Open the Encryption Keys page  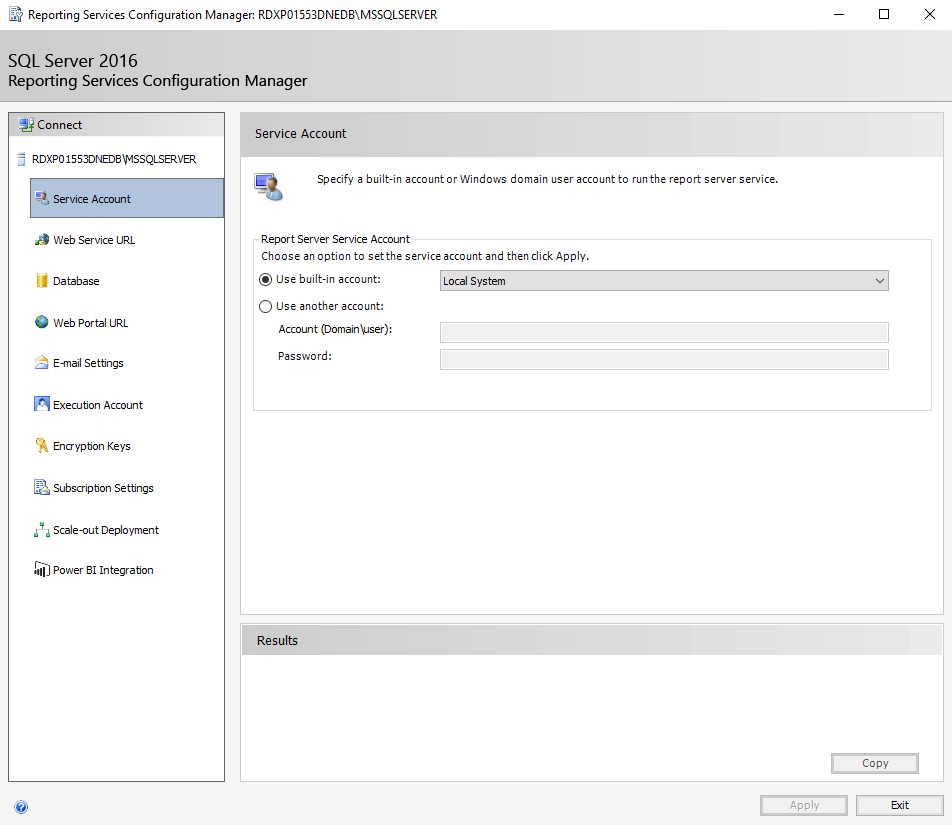(x=92, y=446)
